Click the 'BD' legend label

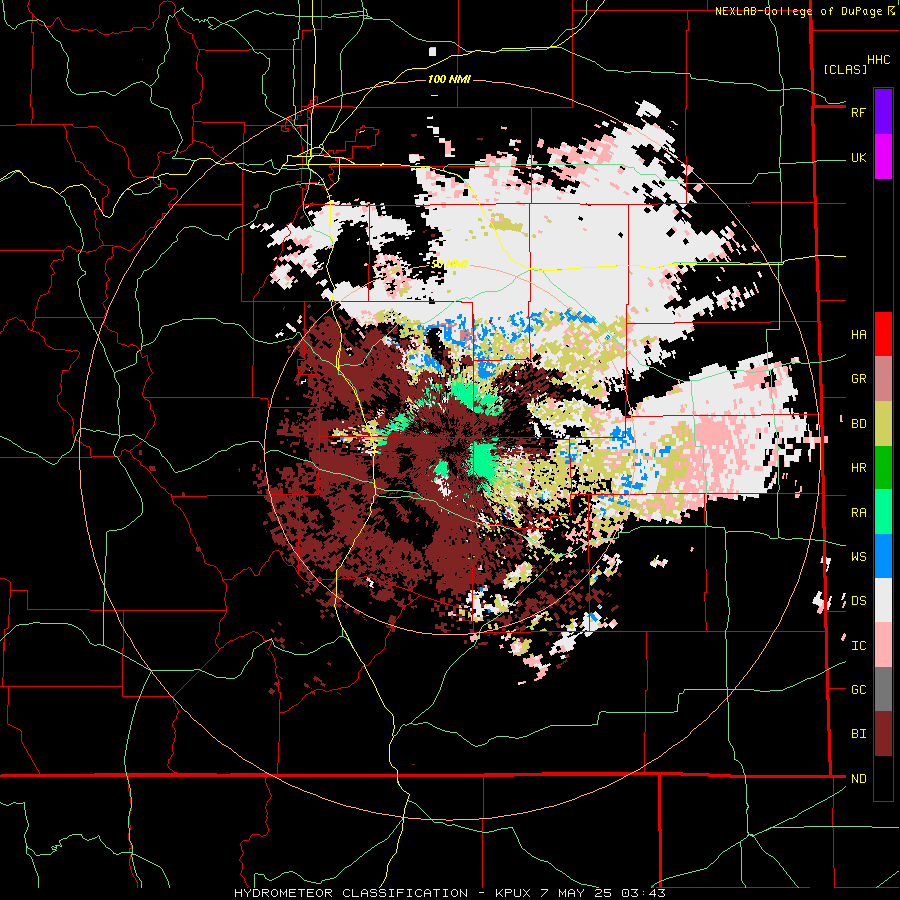tap(858, 424)
